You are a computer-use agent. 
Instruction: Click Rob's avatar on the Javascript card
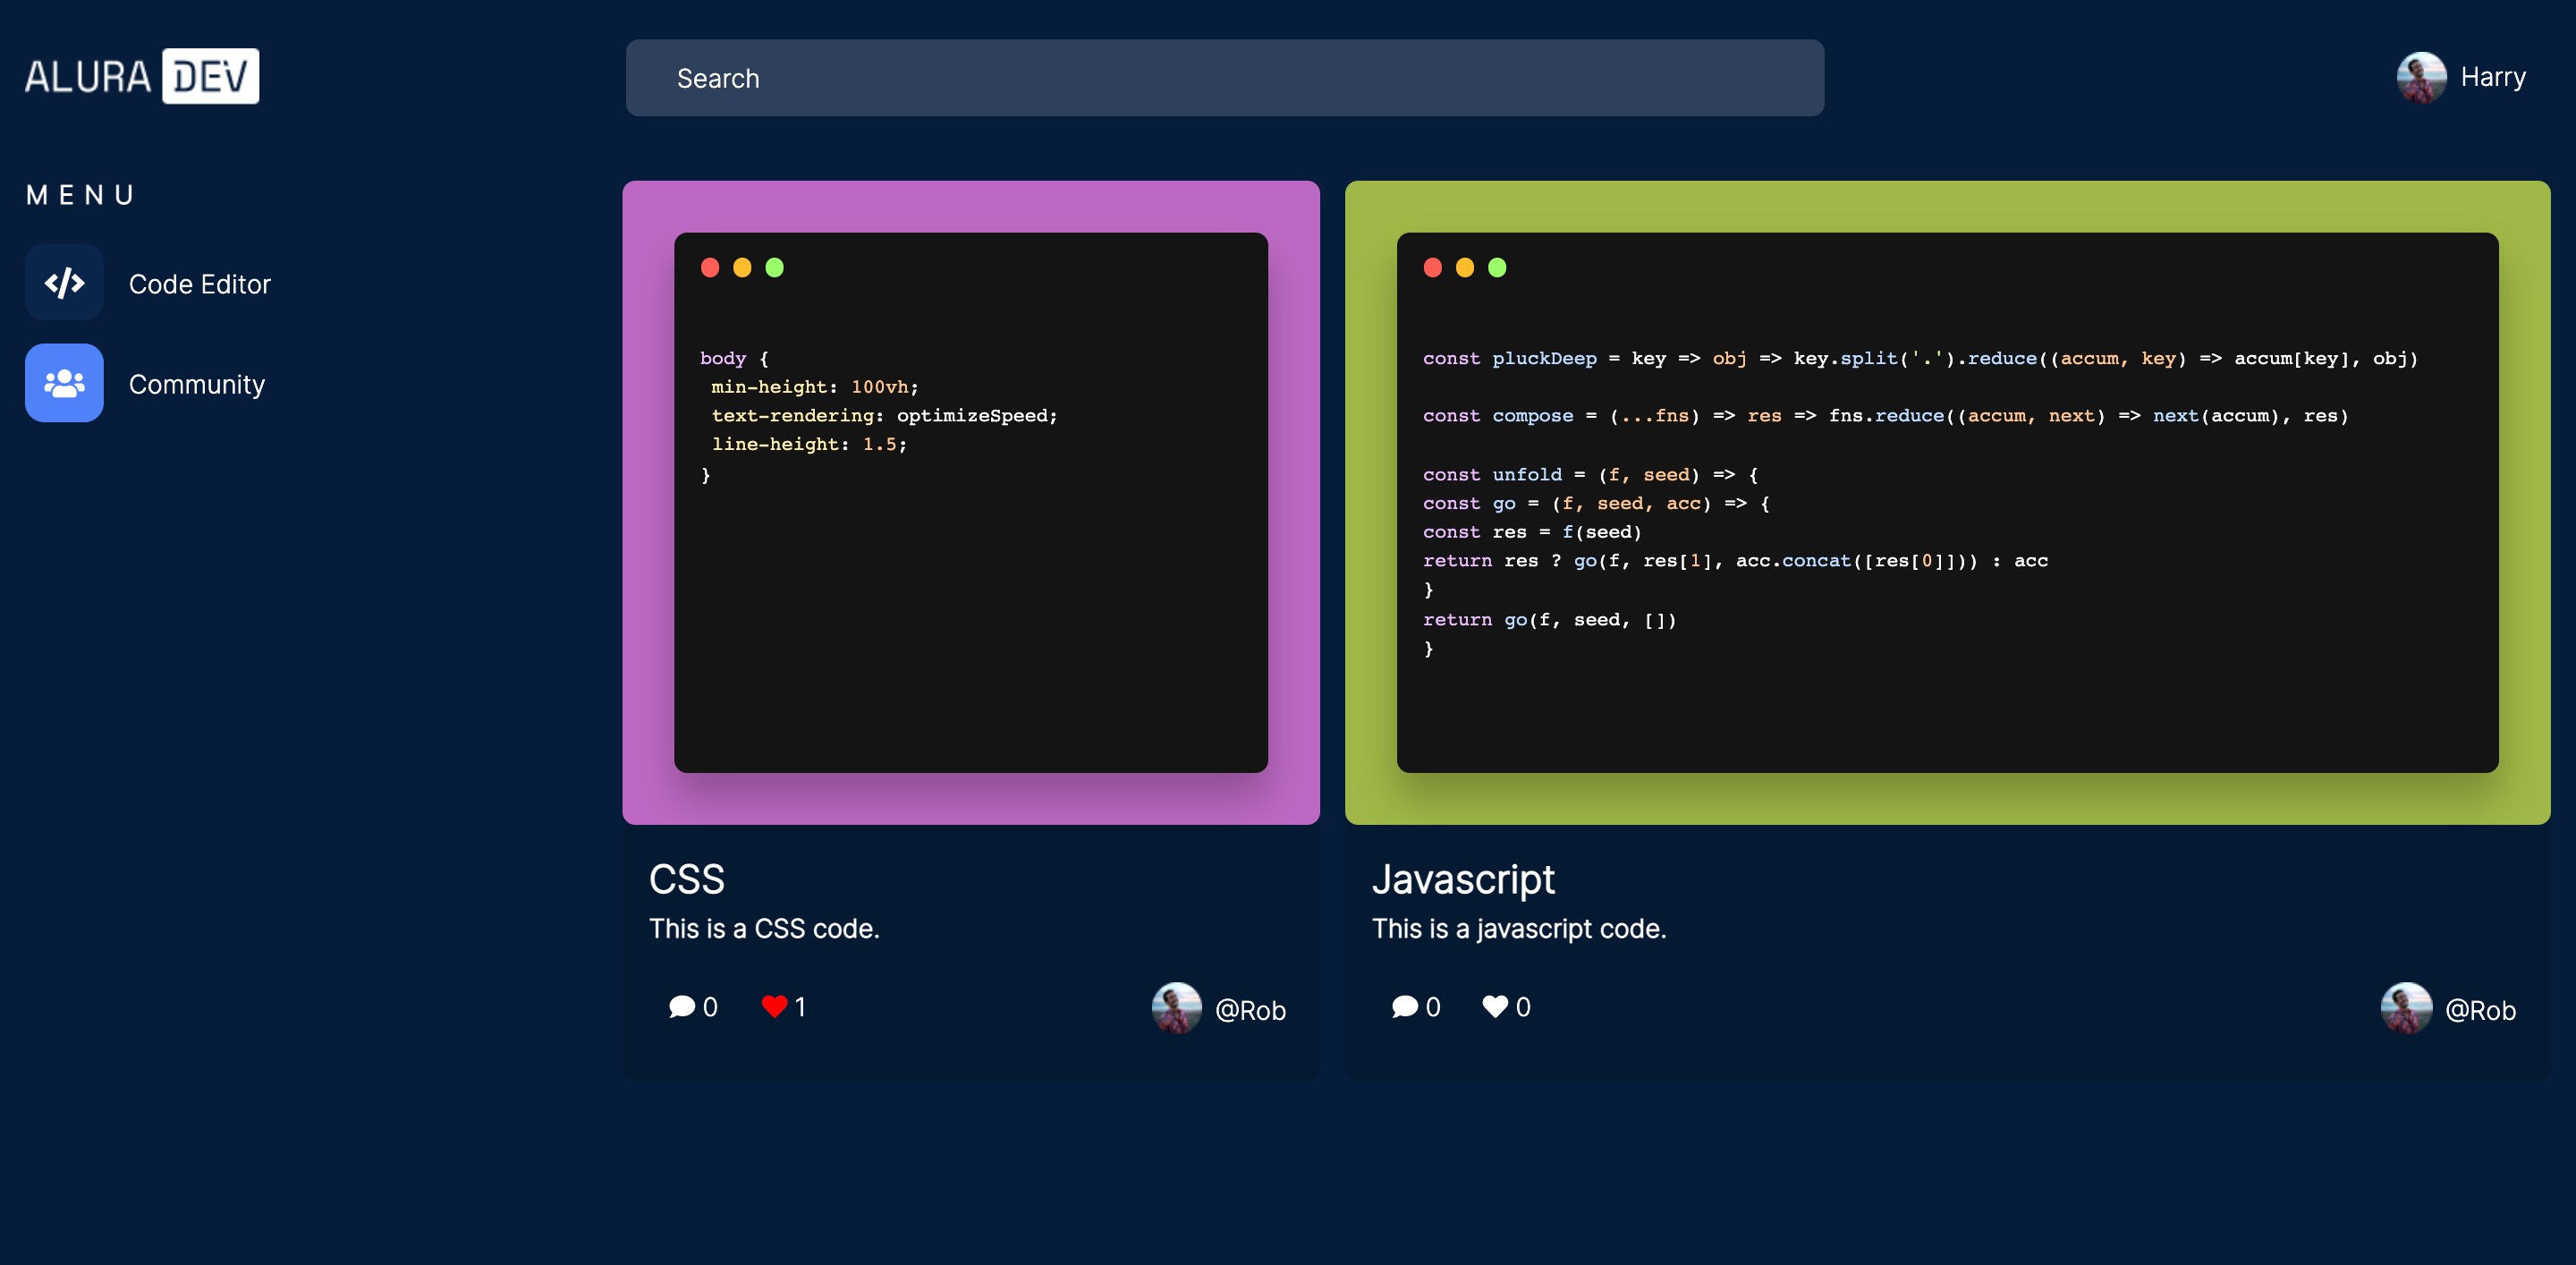2405,1008
